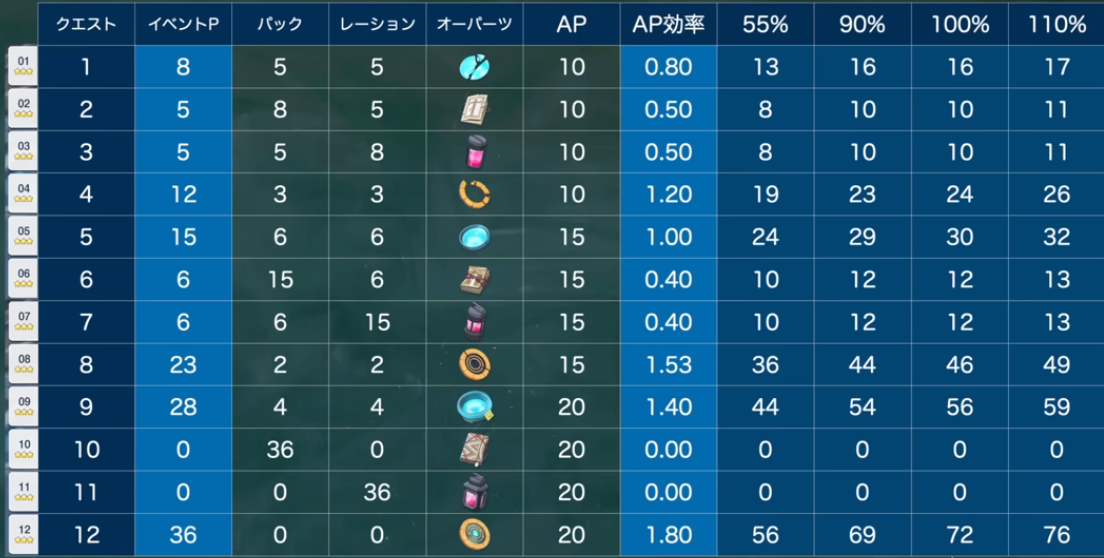Select the 12 three-star quest badge
Viewport: 1104px width, 558px height.
click(x=23, y=535)
